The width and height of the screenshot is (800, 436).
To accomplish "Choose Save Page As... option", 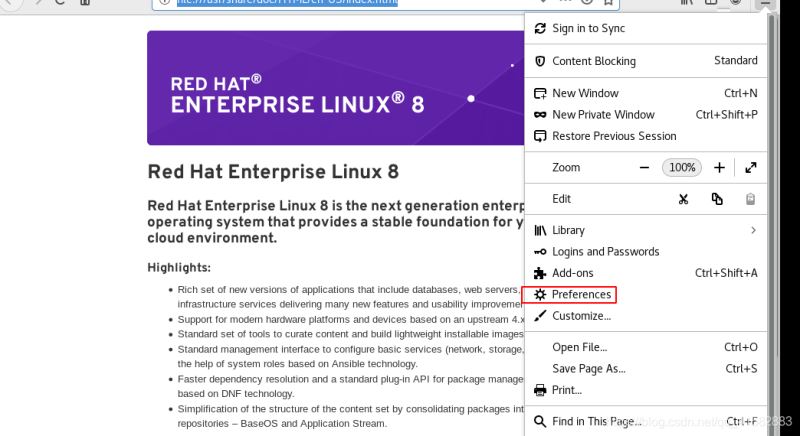I will (588, 369).
